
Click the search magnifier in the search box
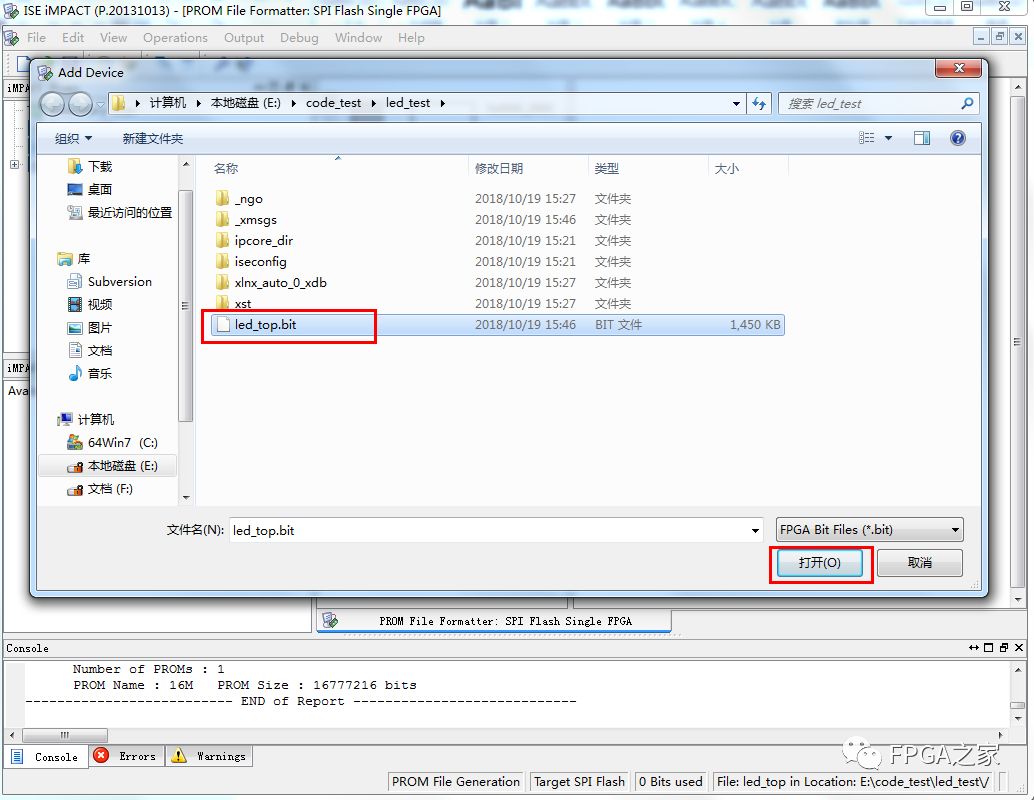[964, 103]
